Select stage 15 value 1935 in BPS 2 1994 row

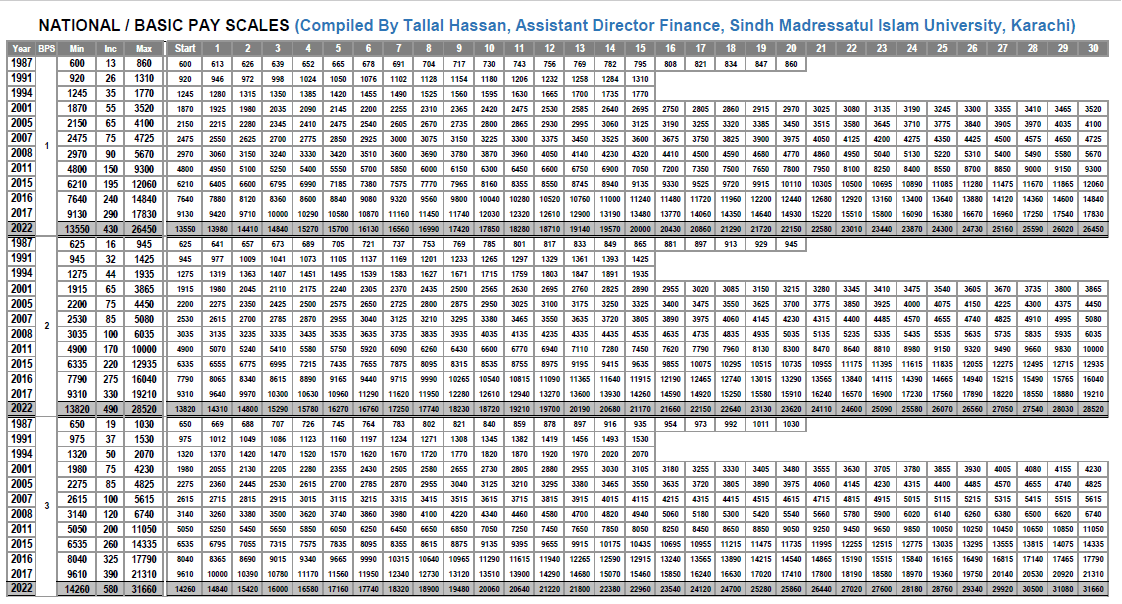point(640,273)
